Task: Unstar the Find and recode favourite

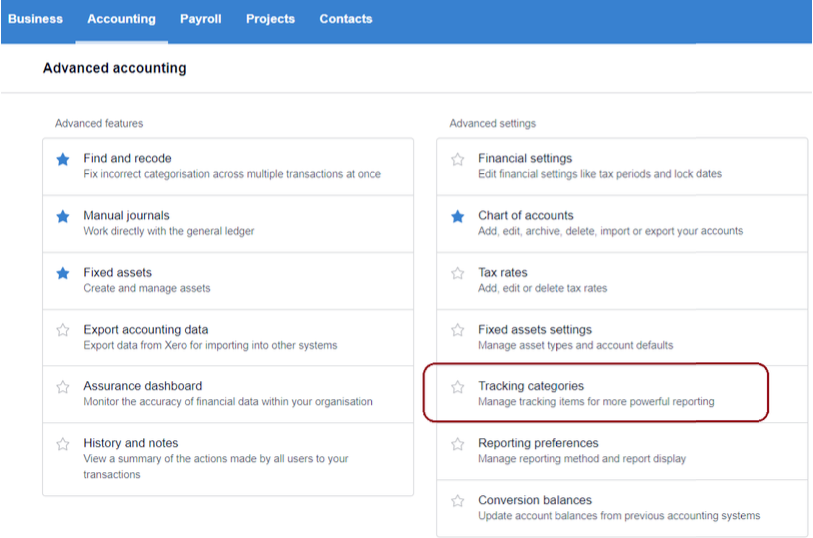Action: pyautogui.click(x=63, y=159)
